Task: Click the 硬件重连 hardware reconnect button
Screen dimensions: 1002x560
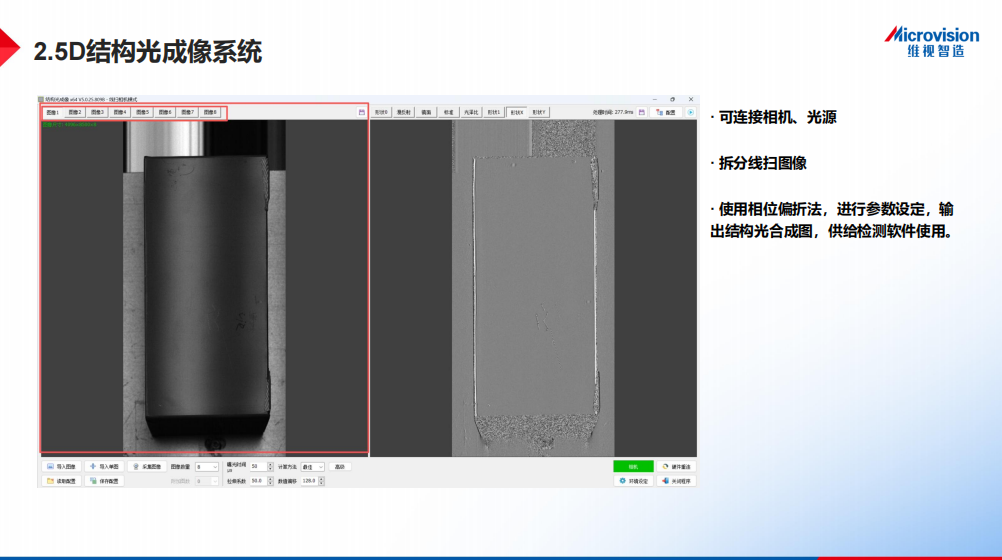Action: click(676, 467)
